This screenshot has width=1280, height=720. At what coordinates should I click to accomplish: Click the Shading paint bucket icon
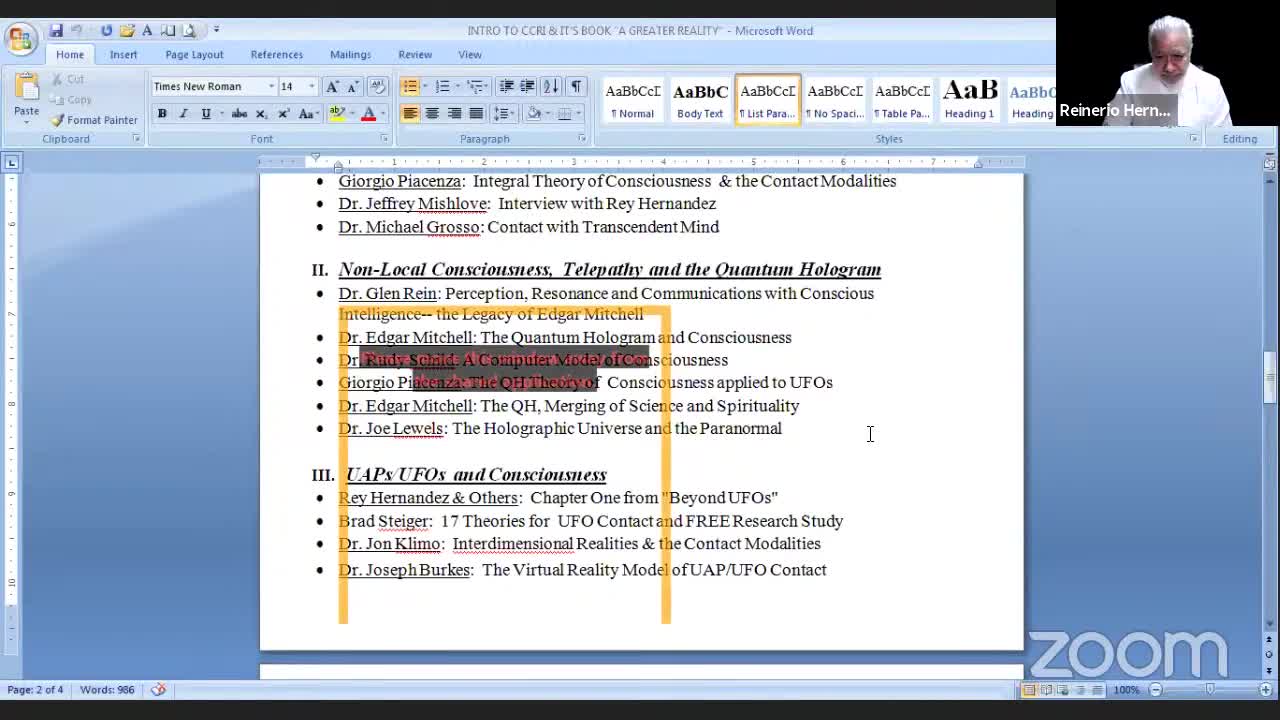534,114
